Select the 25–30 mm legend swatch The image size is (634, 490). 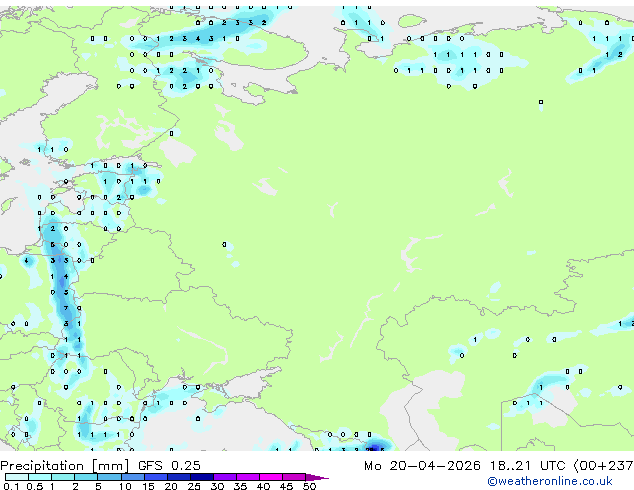tap(201, 477)
